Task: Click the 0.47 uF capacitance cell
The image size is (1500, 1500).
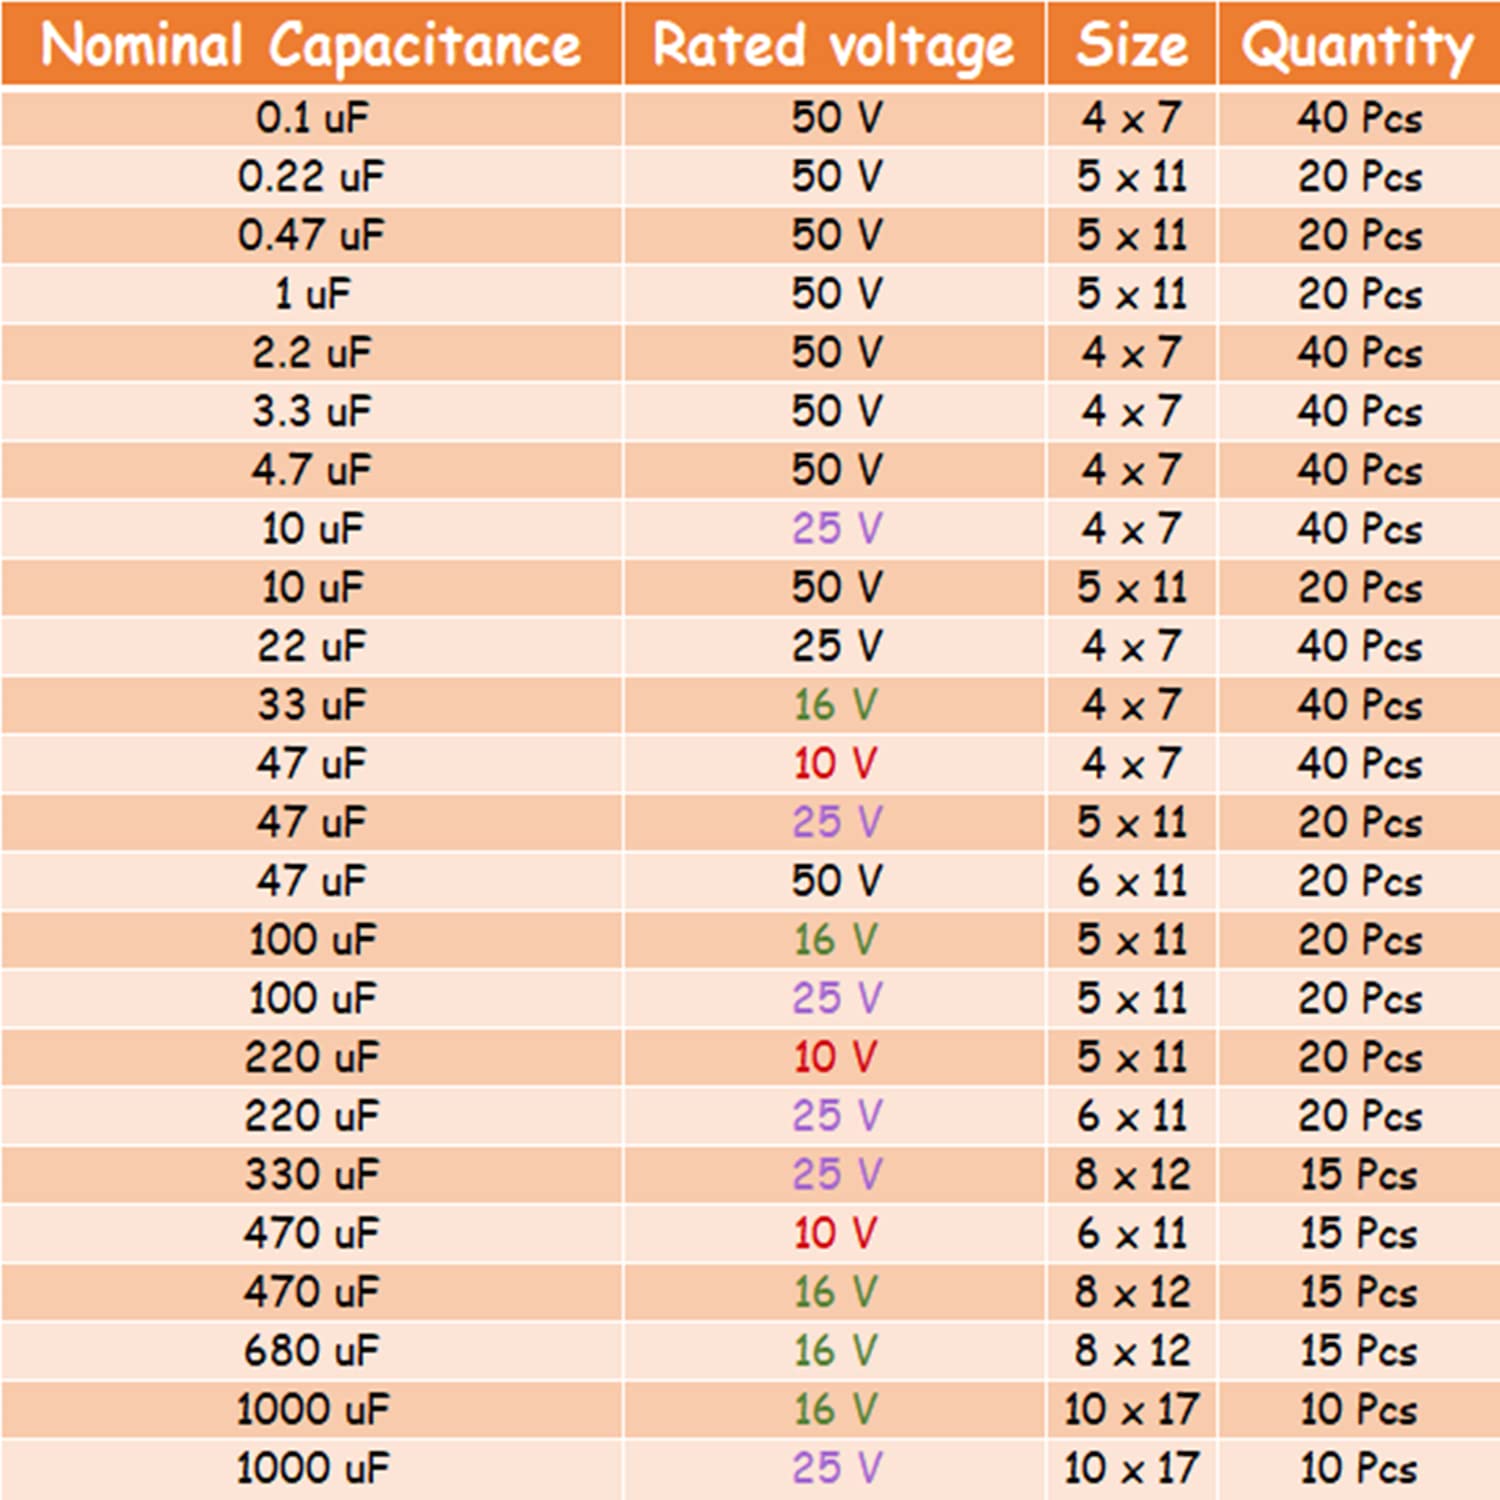Action: point(312,236)
